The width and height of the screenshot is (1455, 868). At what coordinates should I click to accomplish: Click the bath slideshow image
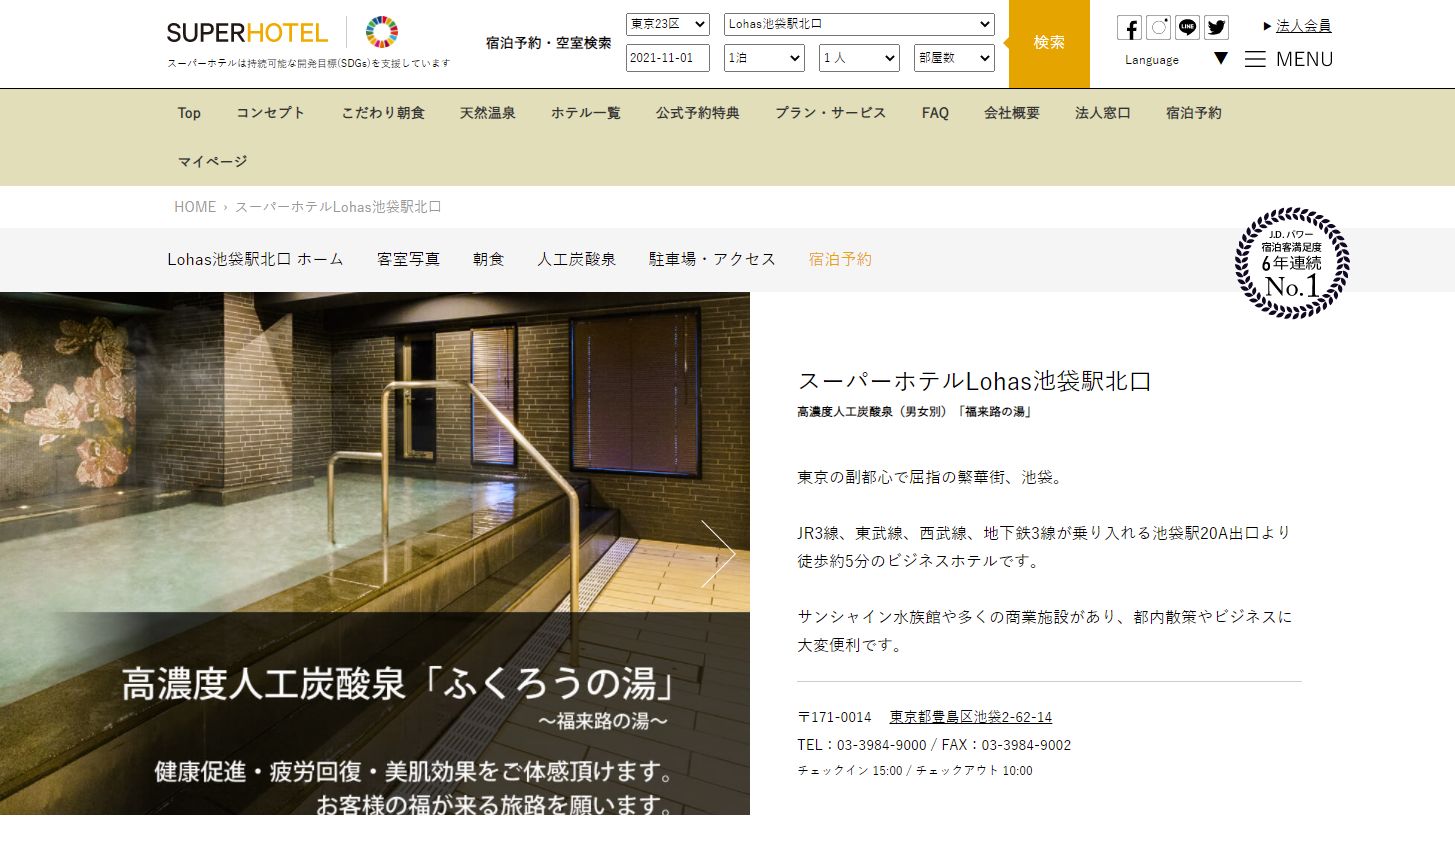[375, 553]
